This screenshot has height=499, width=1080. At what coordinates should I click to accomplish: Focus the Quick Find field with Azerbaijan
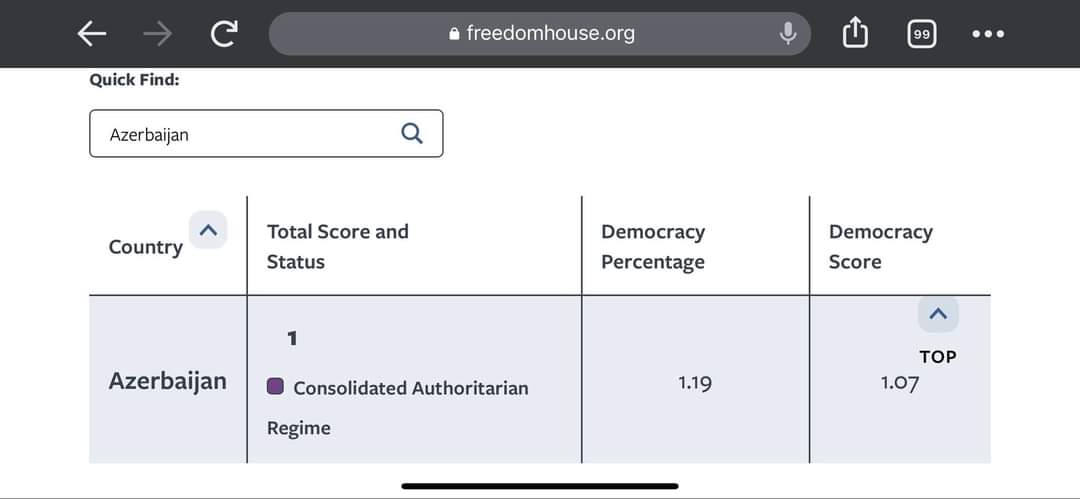pyautogui.click(x=250, y=134)
